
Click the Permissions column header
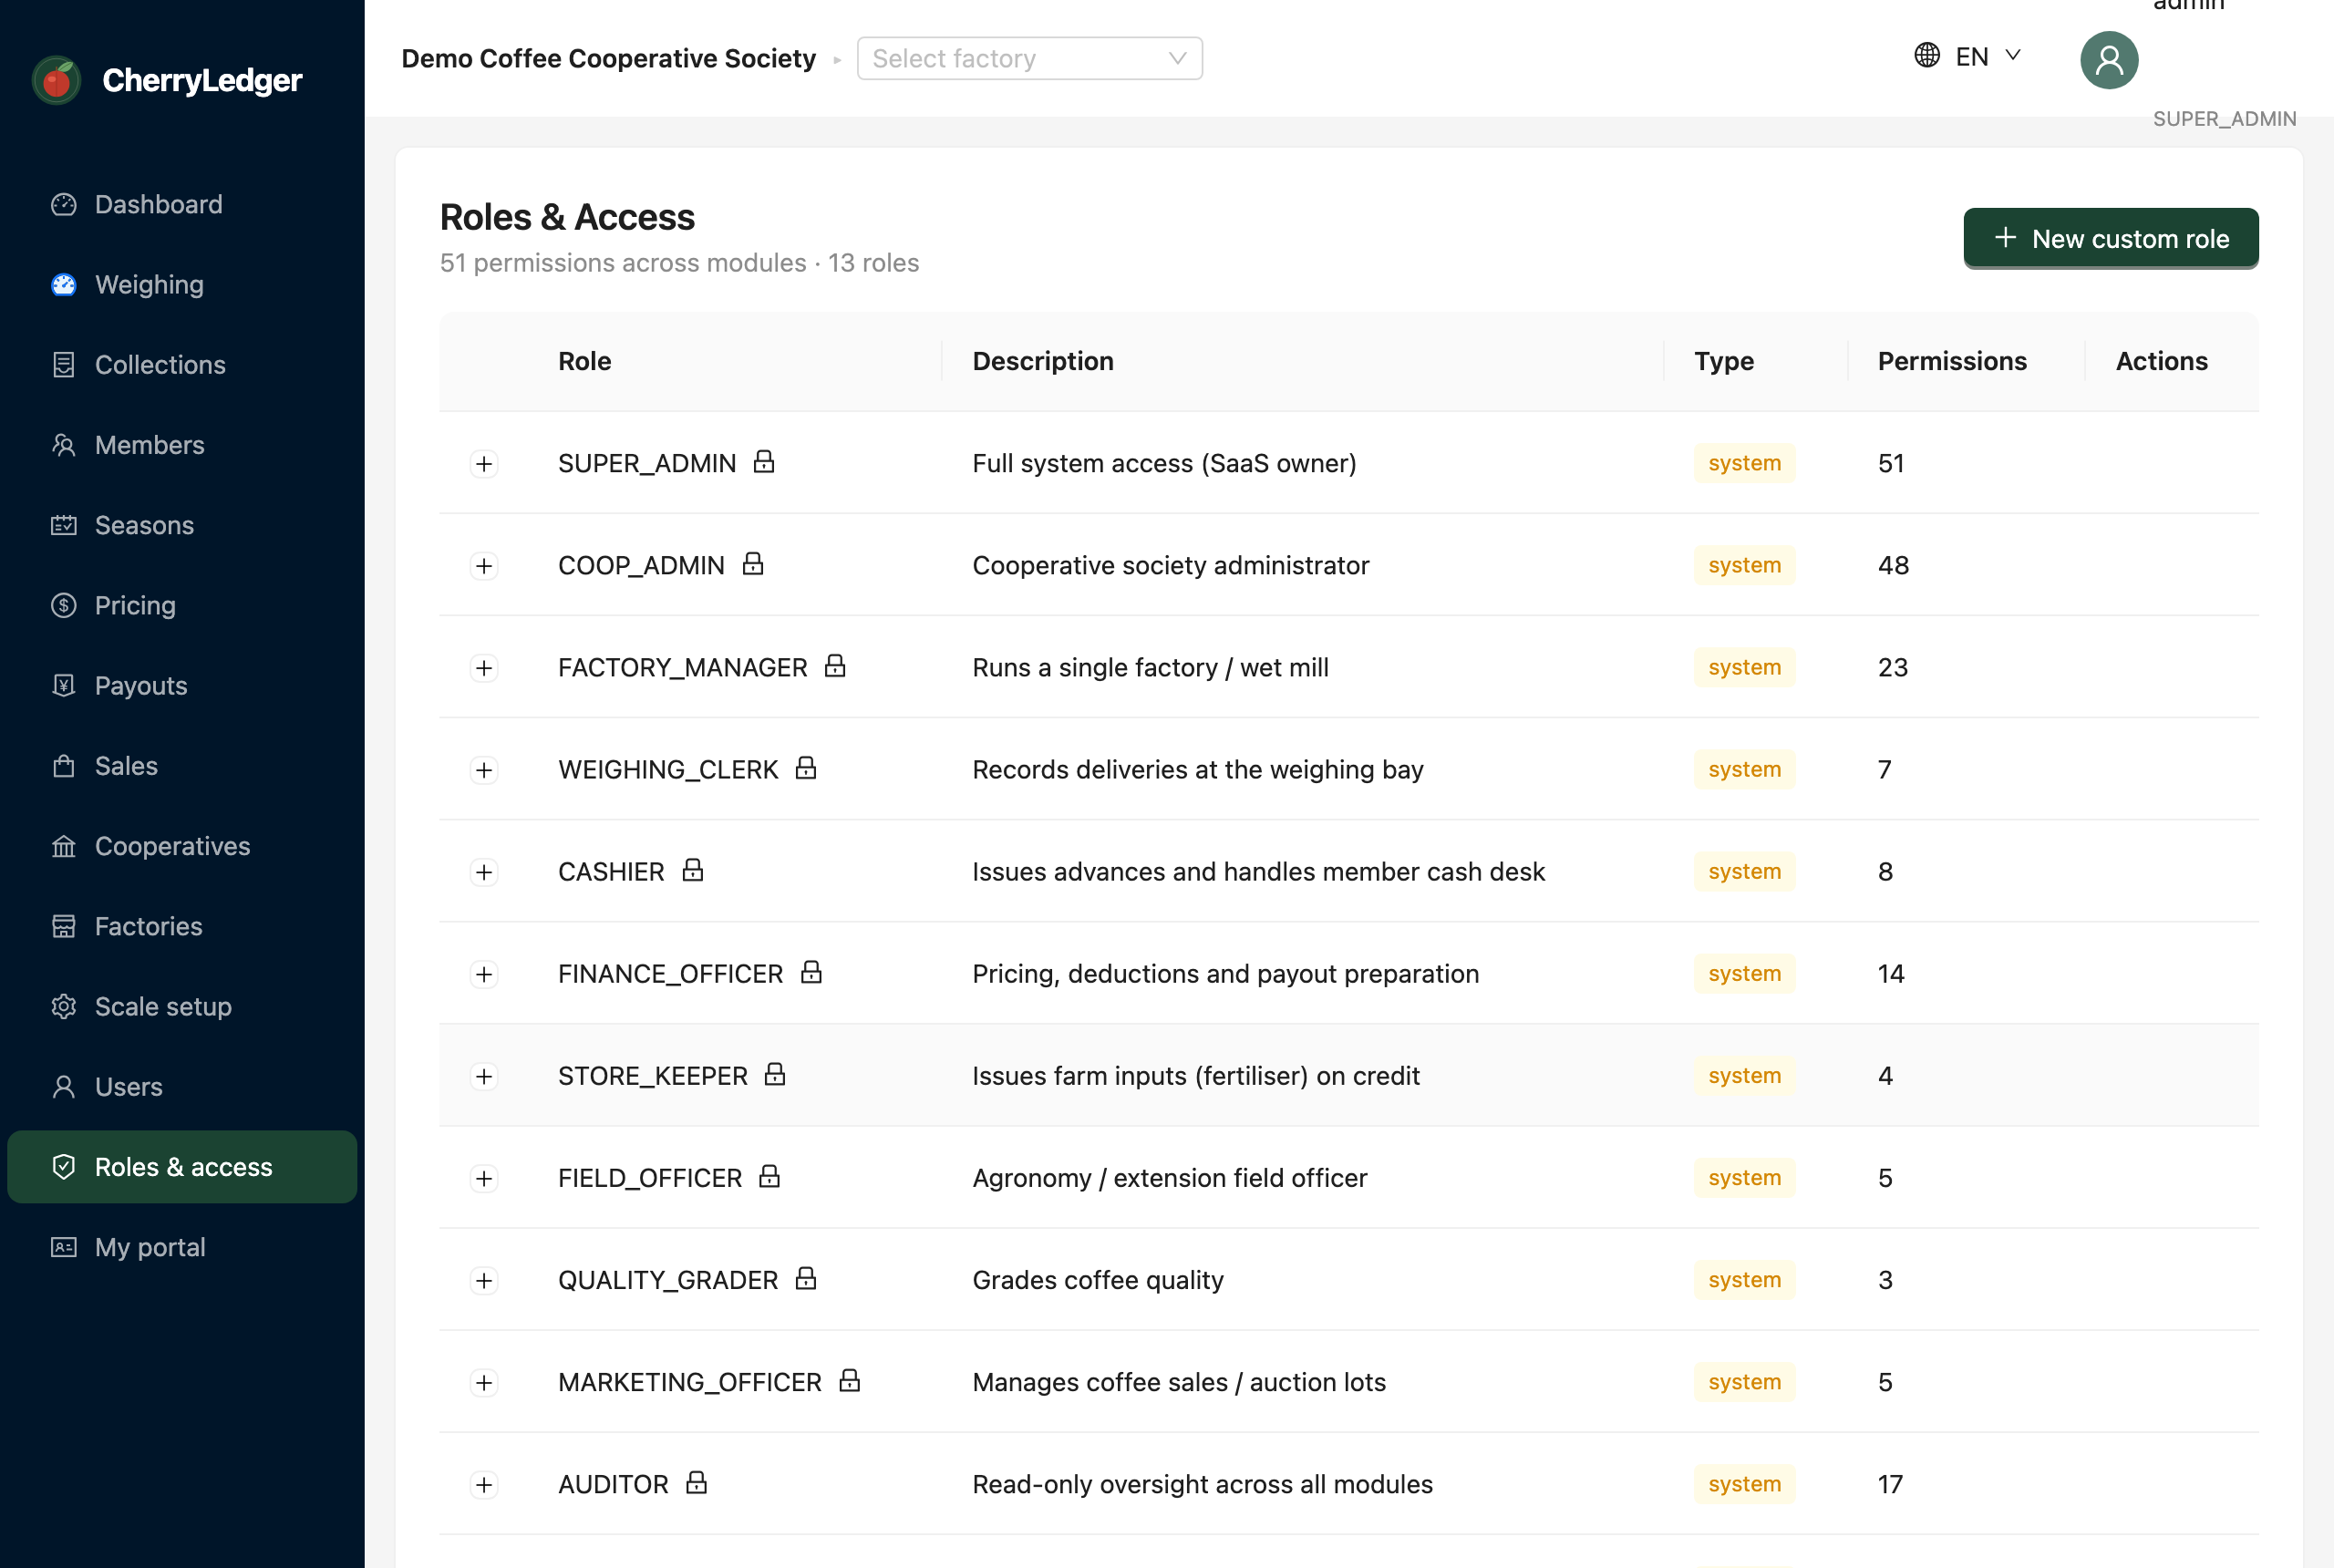1952,361
